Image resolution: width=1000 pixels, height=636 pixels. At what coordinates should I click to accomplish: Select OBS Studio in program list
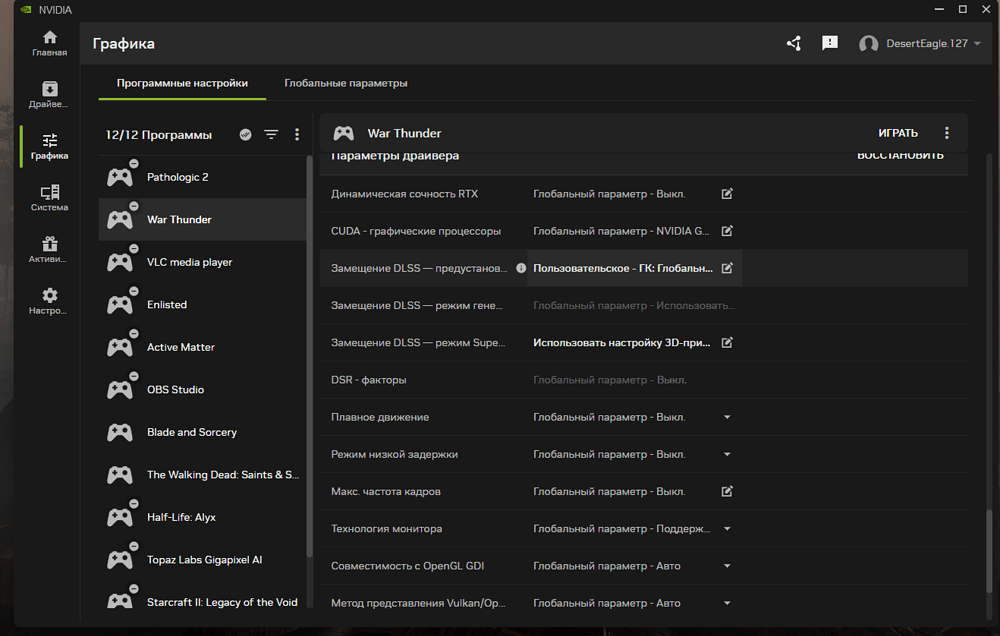(203, 390)
